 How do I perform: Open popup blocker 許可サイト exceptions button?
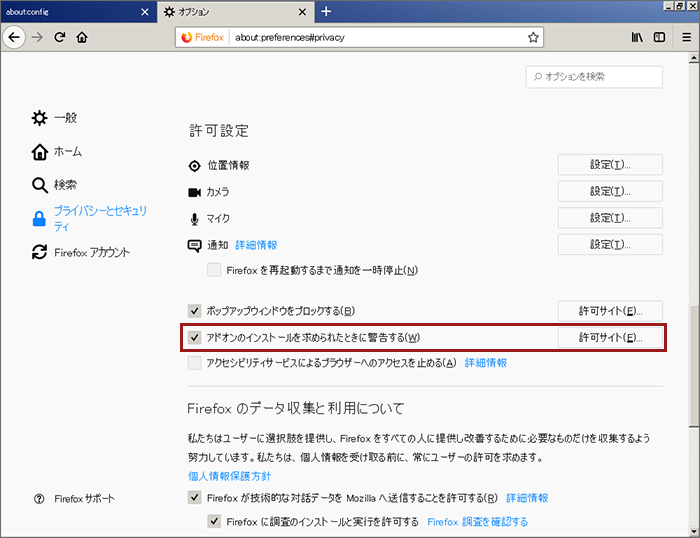(x=610, y=311)
